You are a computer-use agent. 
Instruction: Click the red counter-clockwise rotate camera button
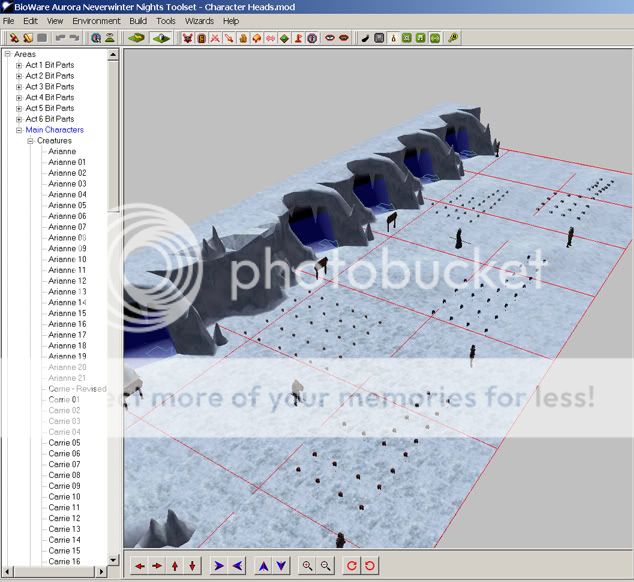369,566
